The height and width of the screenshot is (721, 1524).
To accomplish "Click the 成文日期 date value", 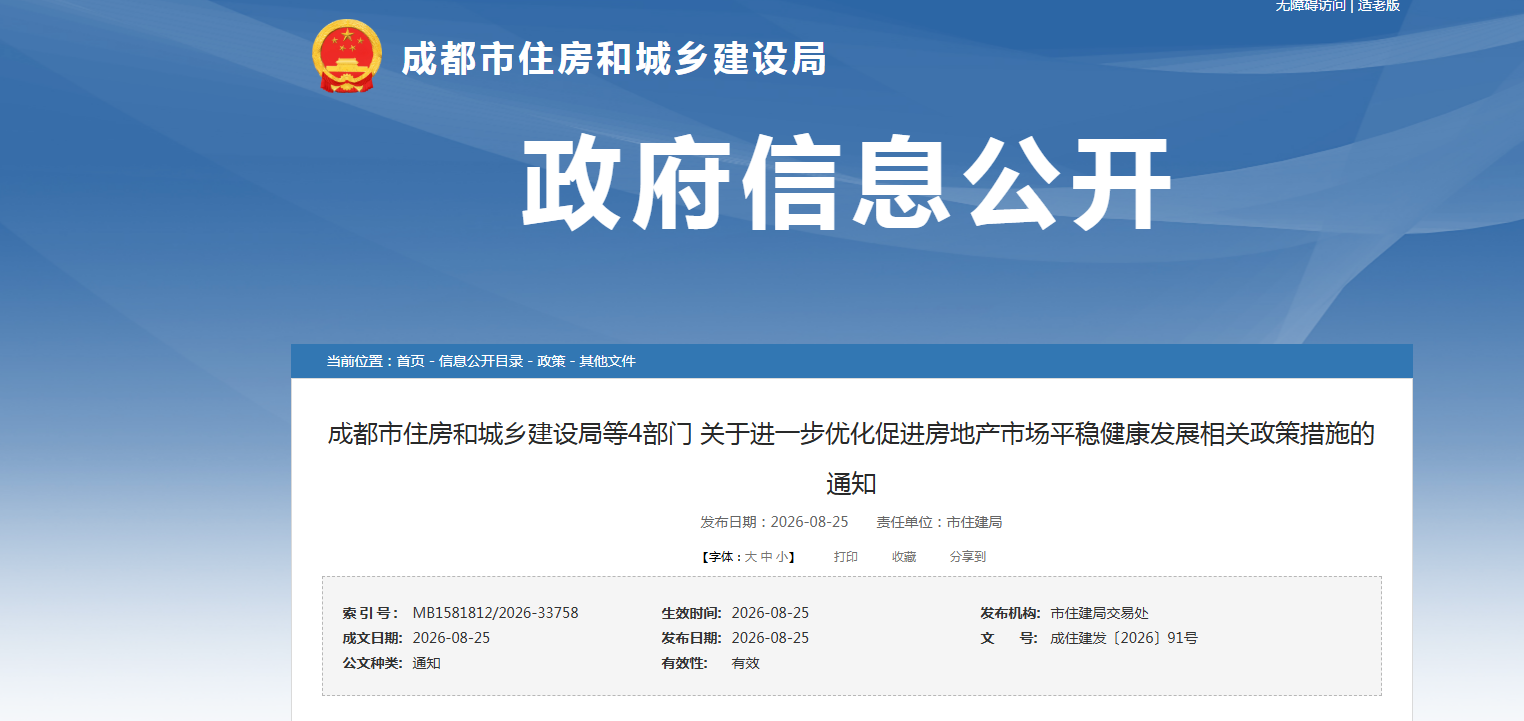I will click(x=451, y=638).
